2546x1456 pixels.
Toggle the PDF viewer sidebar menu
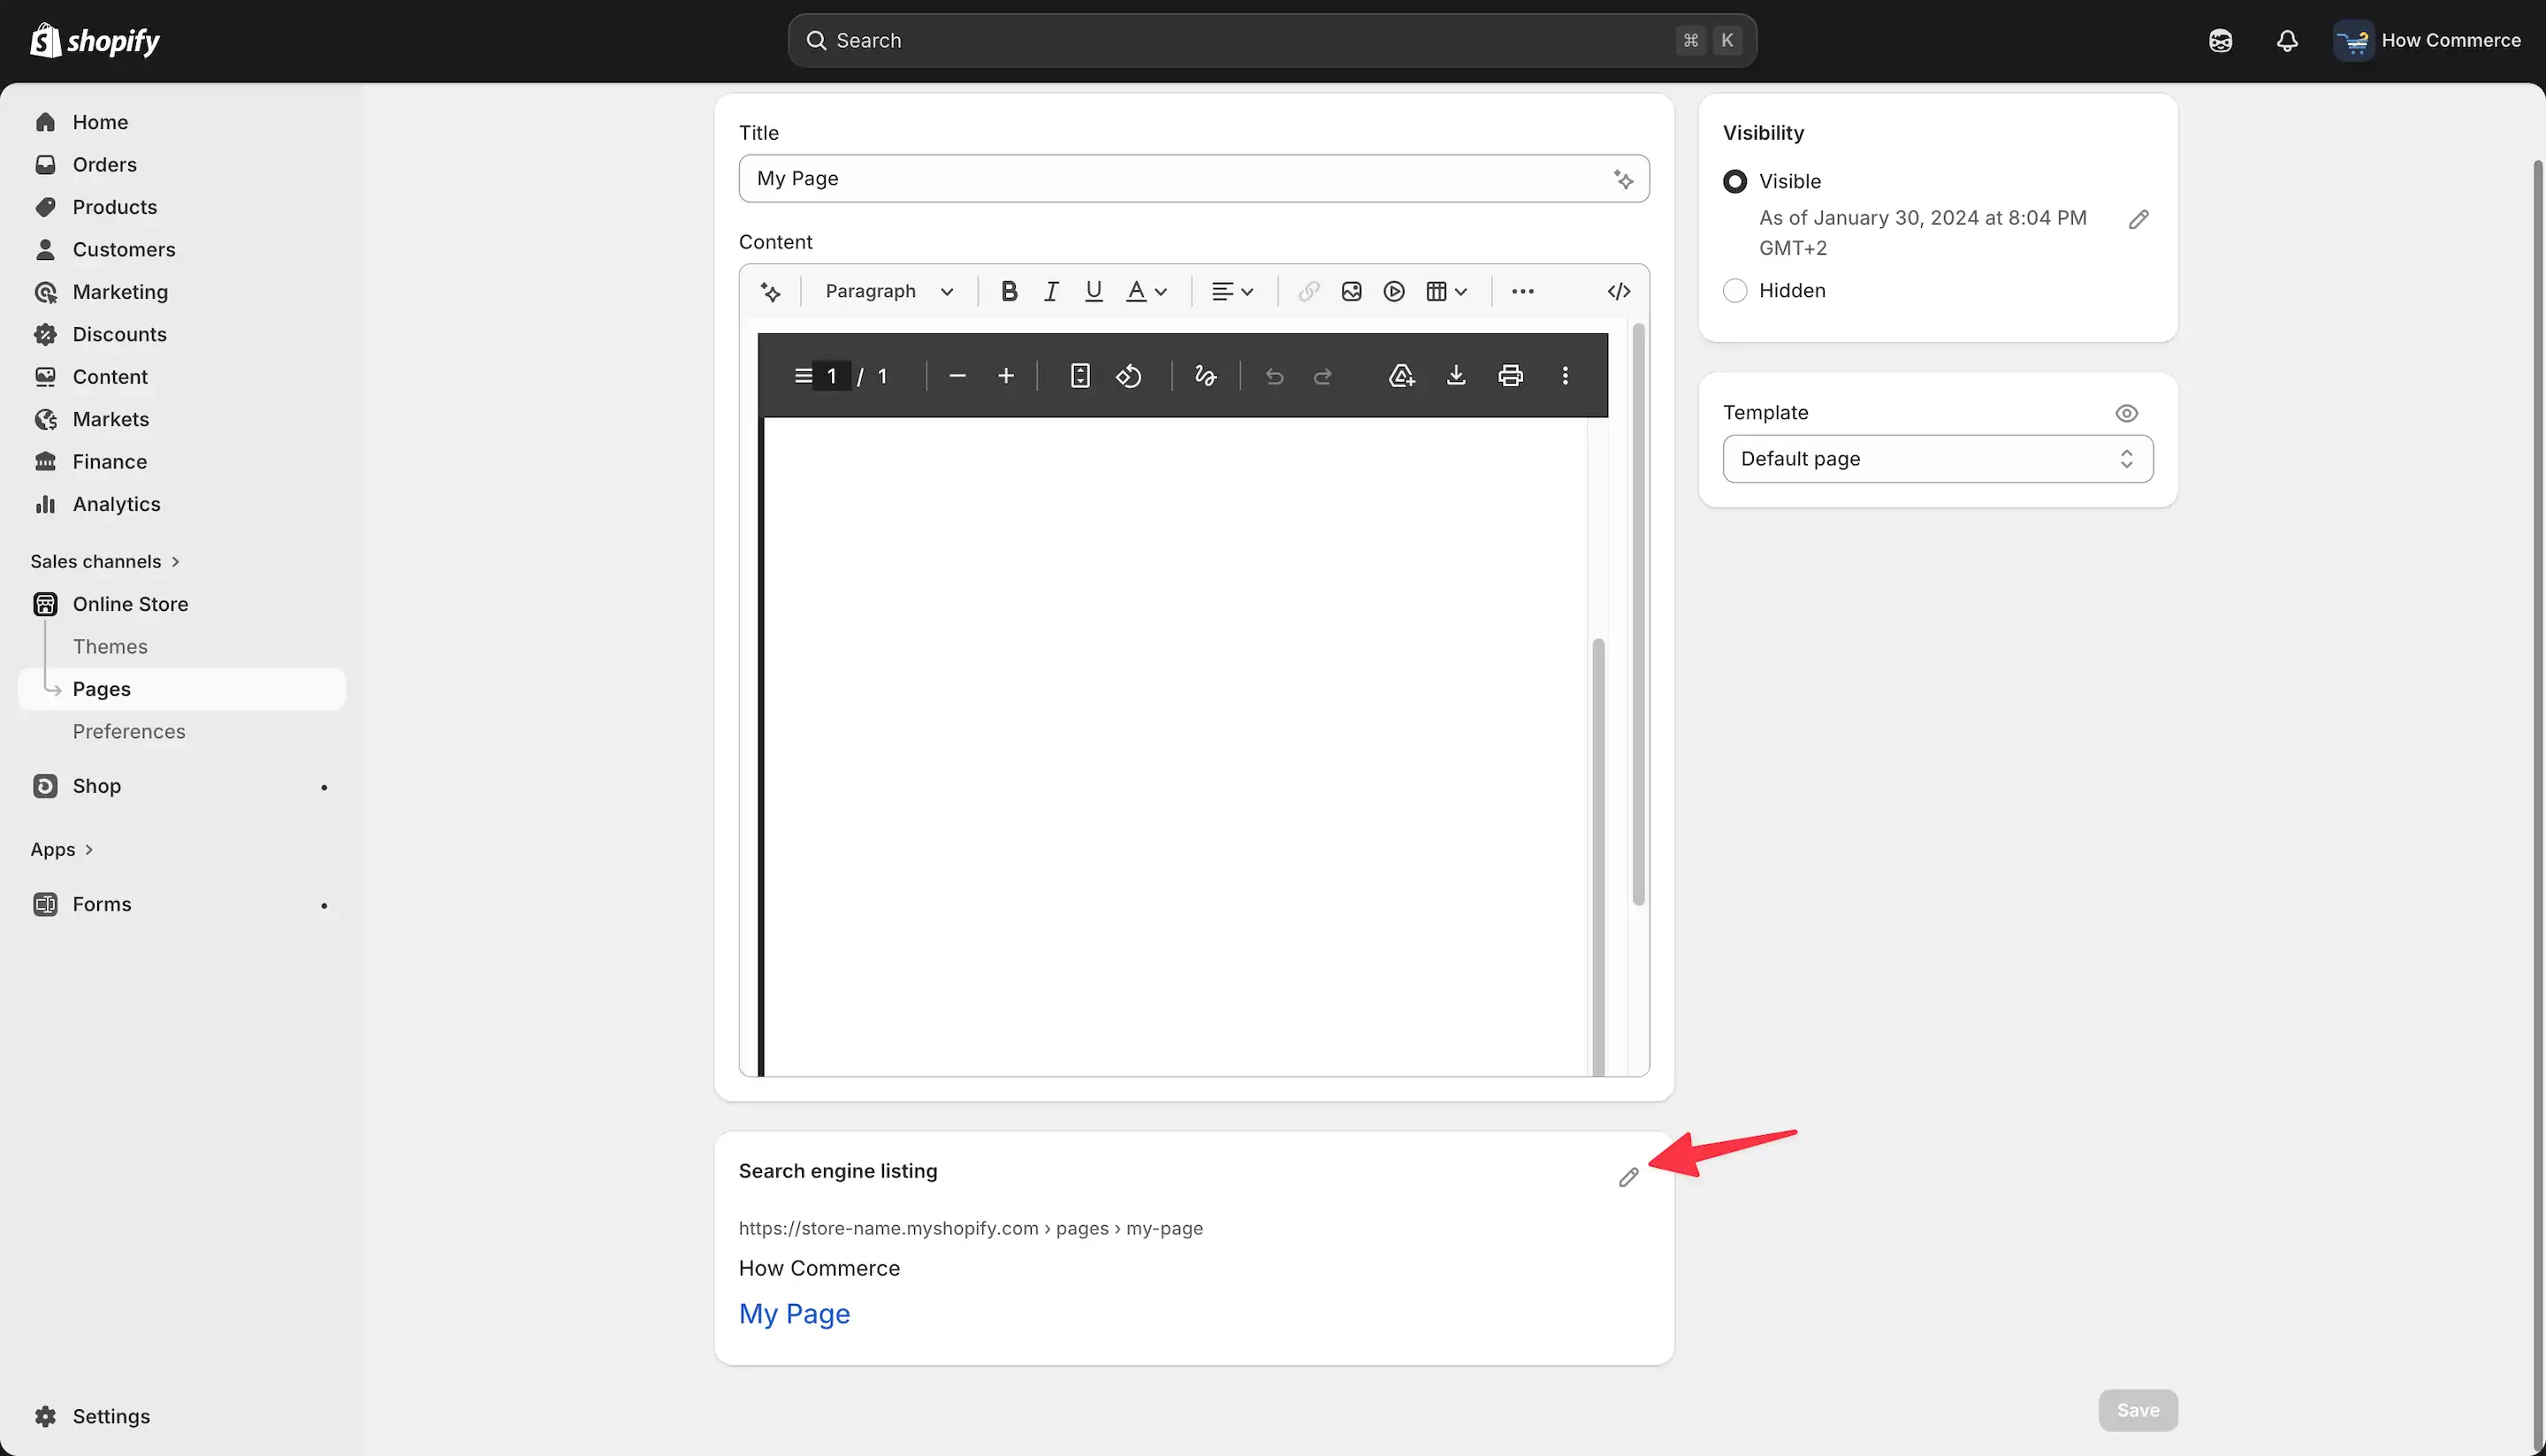803,376
